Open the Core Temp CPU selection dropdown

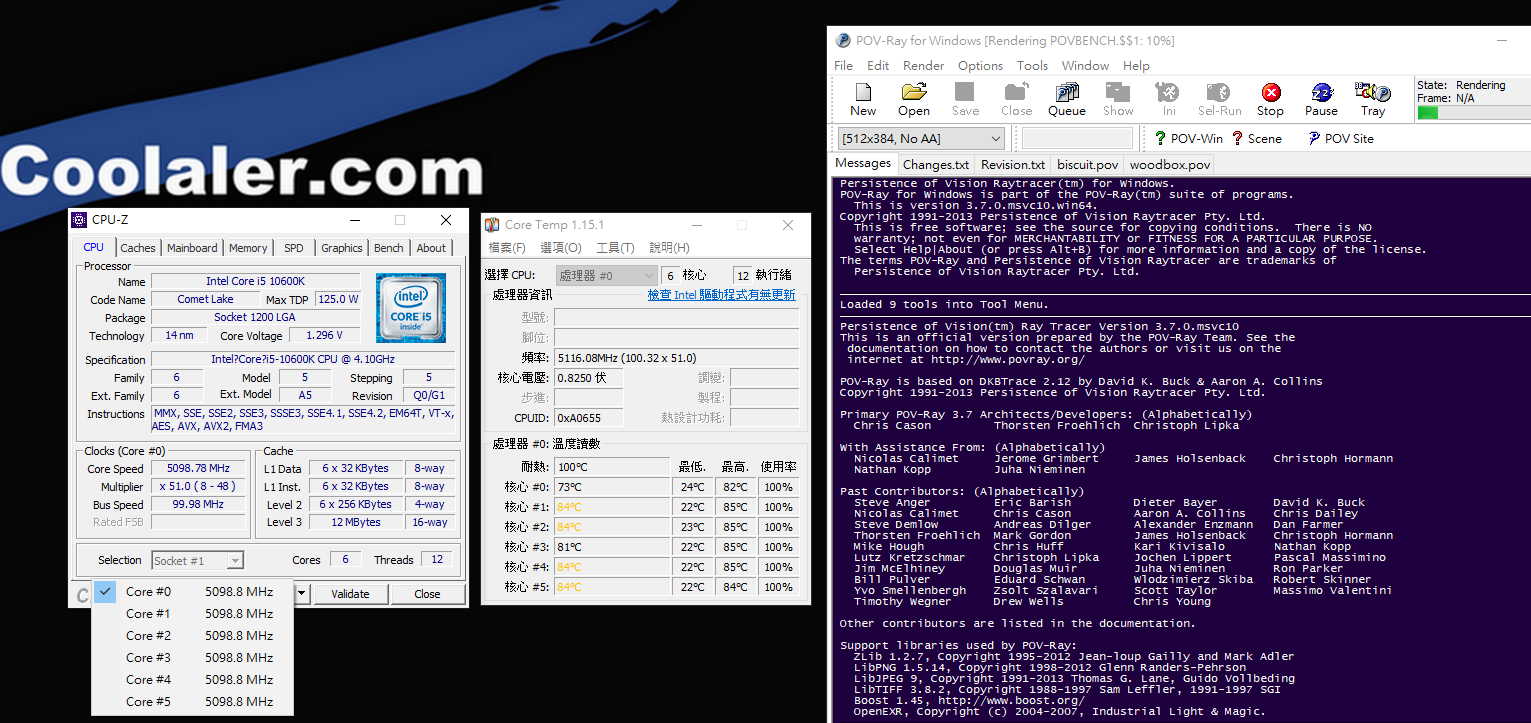tap(606, 275)
